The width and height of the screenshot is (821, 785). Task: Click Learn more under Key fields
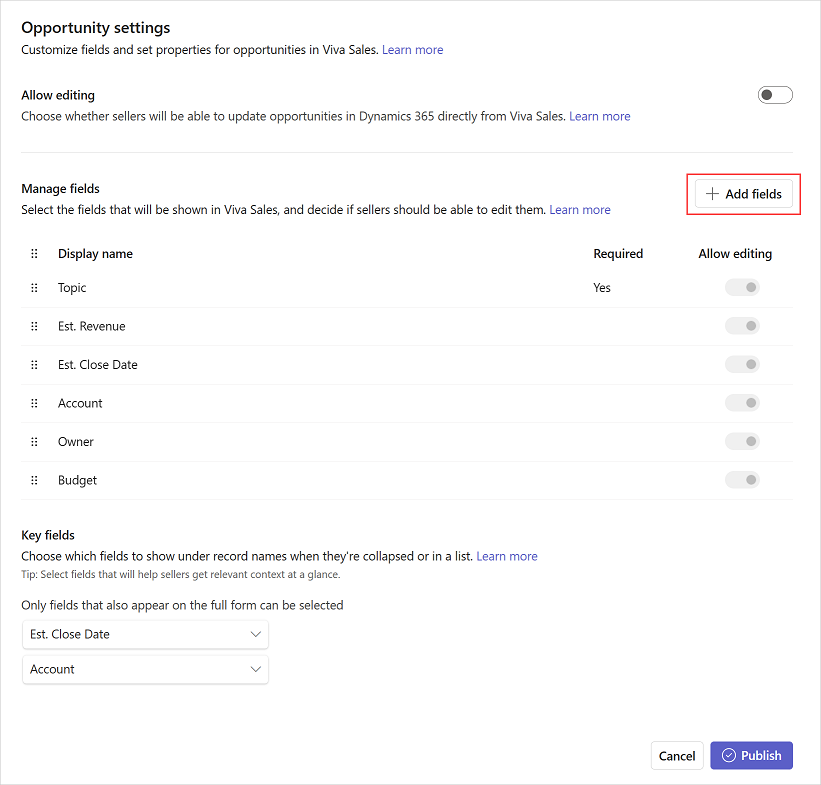507,555
